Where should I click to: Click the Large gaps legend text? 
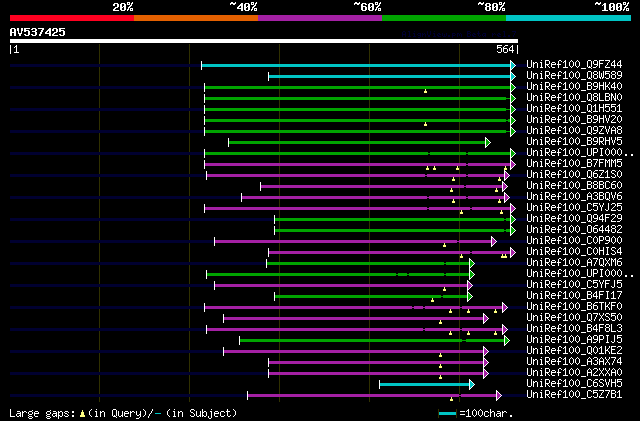(123, 413)
